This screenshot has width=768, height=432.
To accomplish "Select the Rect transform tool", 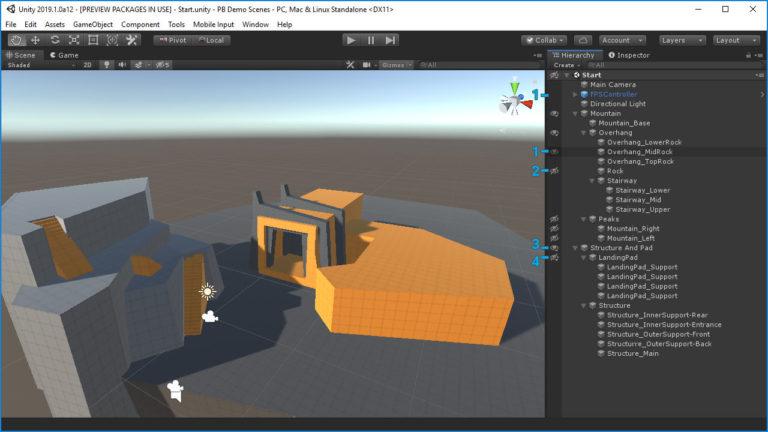I will pyautogui.click(x=93, y=40).
